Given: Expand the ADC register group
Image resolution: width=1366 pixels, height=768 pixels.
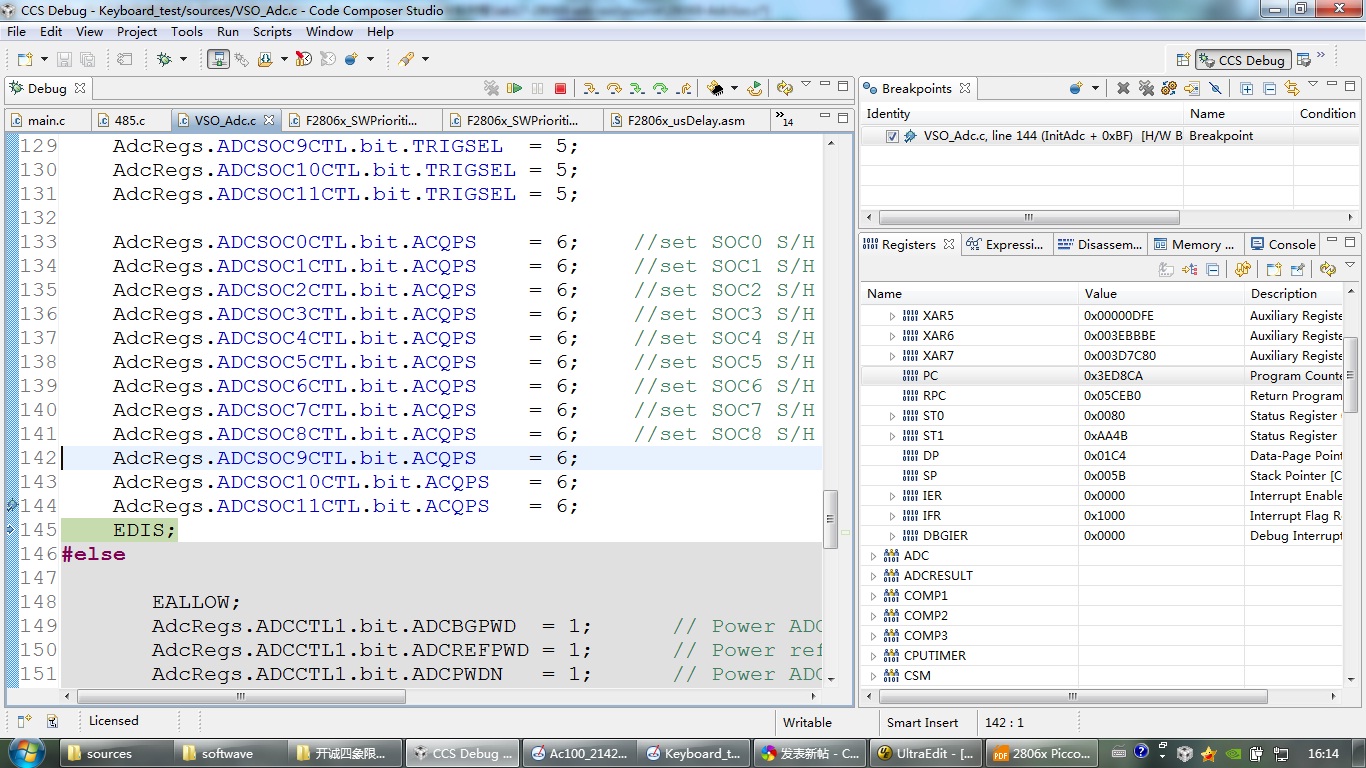Looking at the screenshot, I should 873,556.
